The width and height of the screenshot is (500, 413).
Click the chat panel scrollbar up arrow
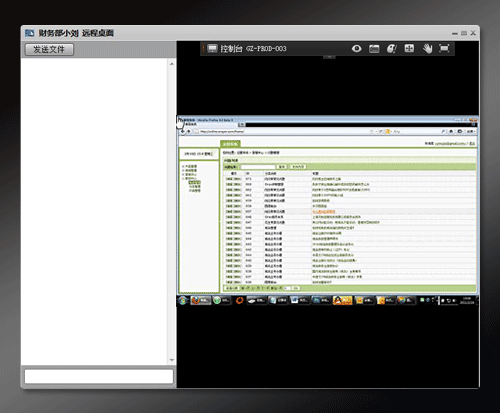[x=172, y=64]
